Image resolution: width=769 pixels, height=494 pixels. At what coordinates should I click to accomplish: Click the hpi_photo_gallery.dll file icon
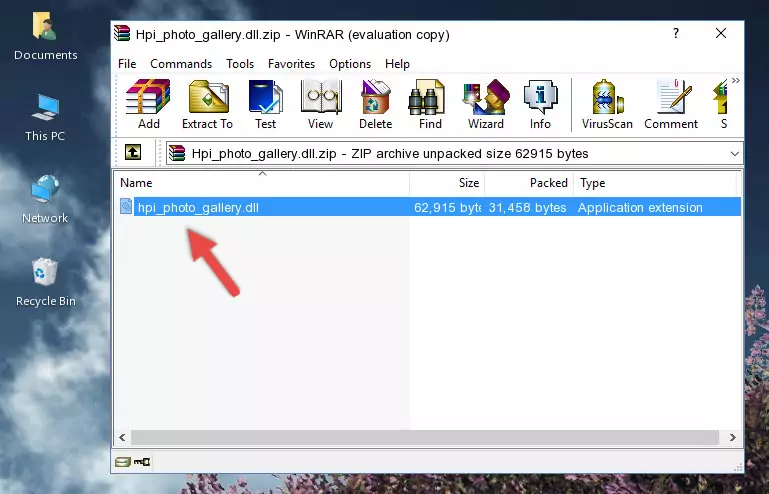coord(126,207)
